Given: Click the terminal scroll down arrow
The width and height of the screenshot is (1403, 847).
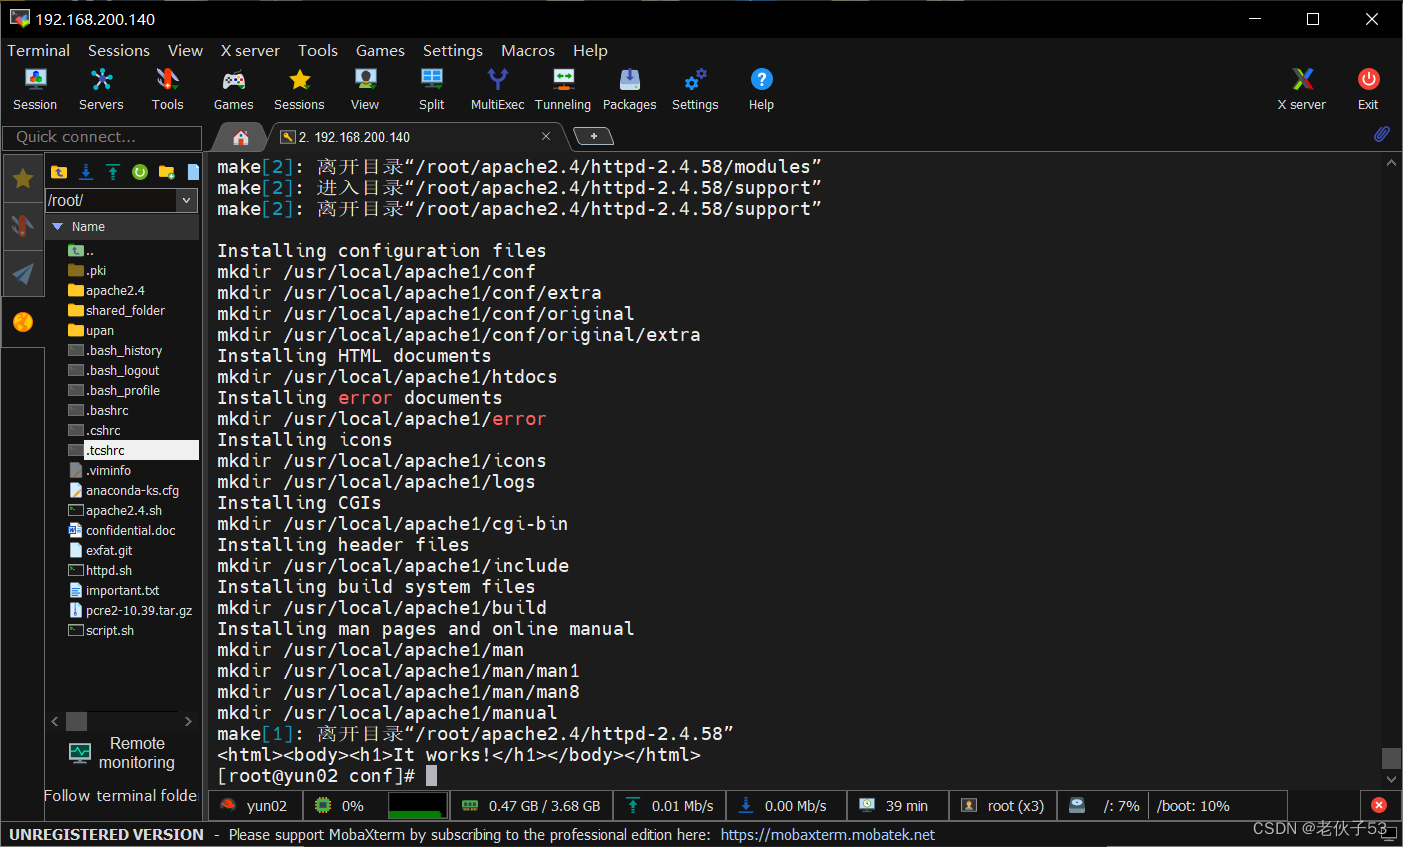Looking at the screenshot, I should coord(1391,779).
